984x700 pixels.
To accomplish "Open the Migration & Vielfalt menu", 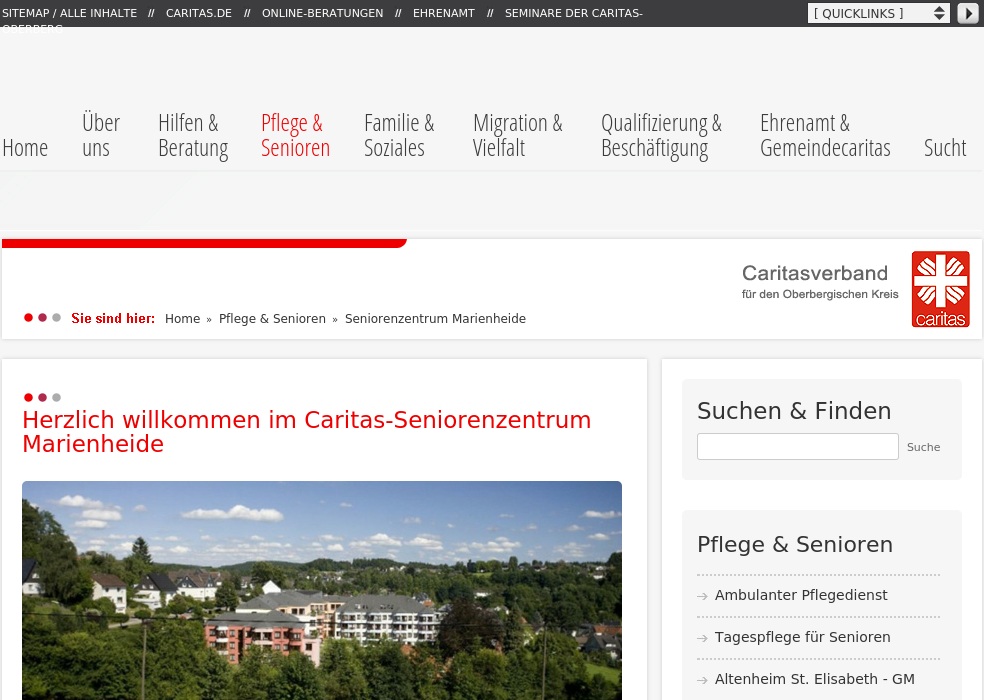I will pos(517,134).
